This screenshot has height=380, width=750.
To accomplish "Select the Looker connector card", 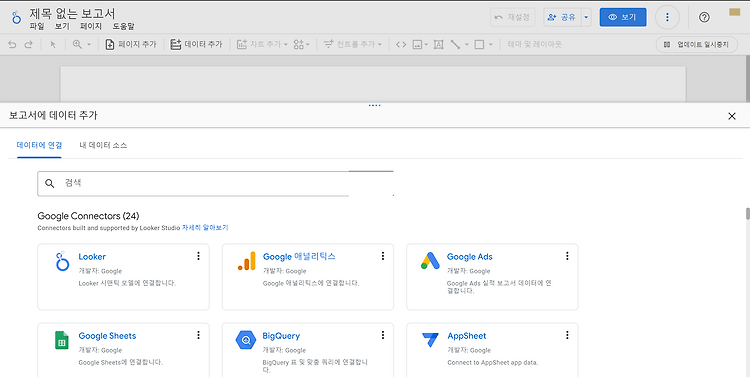I will coord(123,277).
